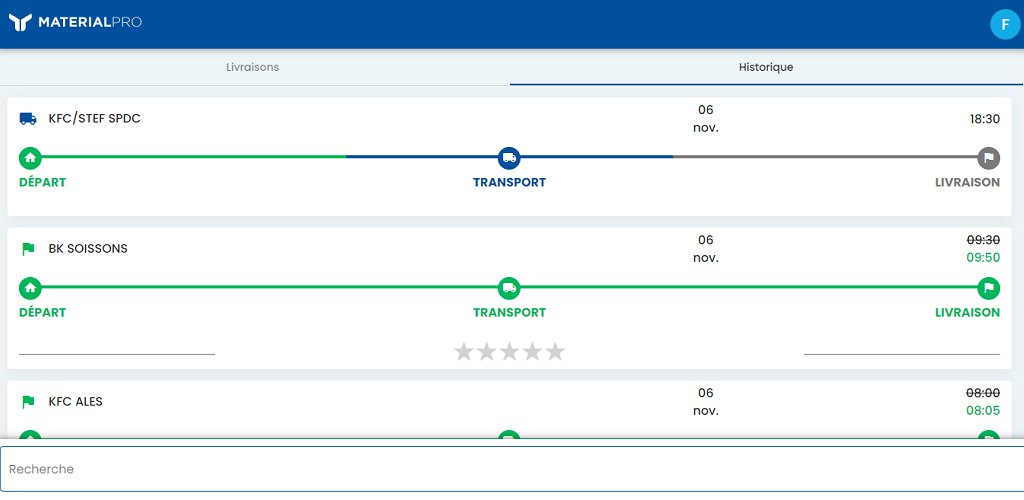Screen dimensions: 1024x500
Task: Set BK SOISSONS rating to three stars
Action: tap(509, 351)
